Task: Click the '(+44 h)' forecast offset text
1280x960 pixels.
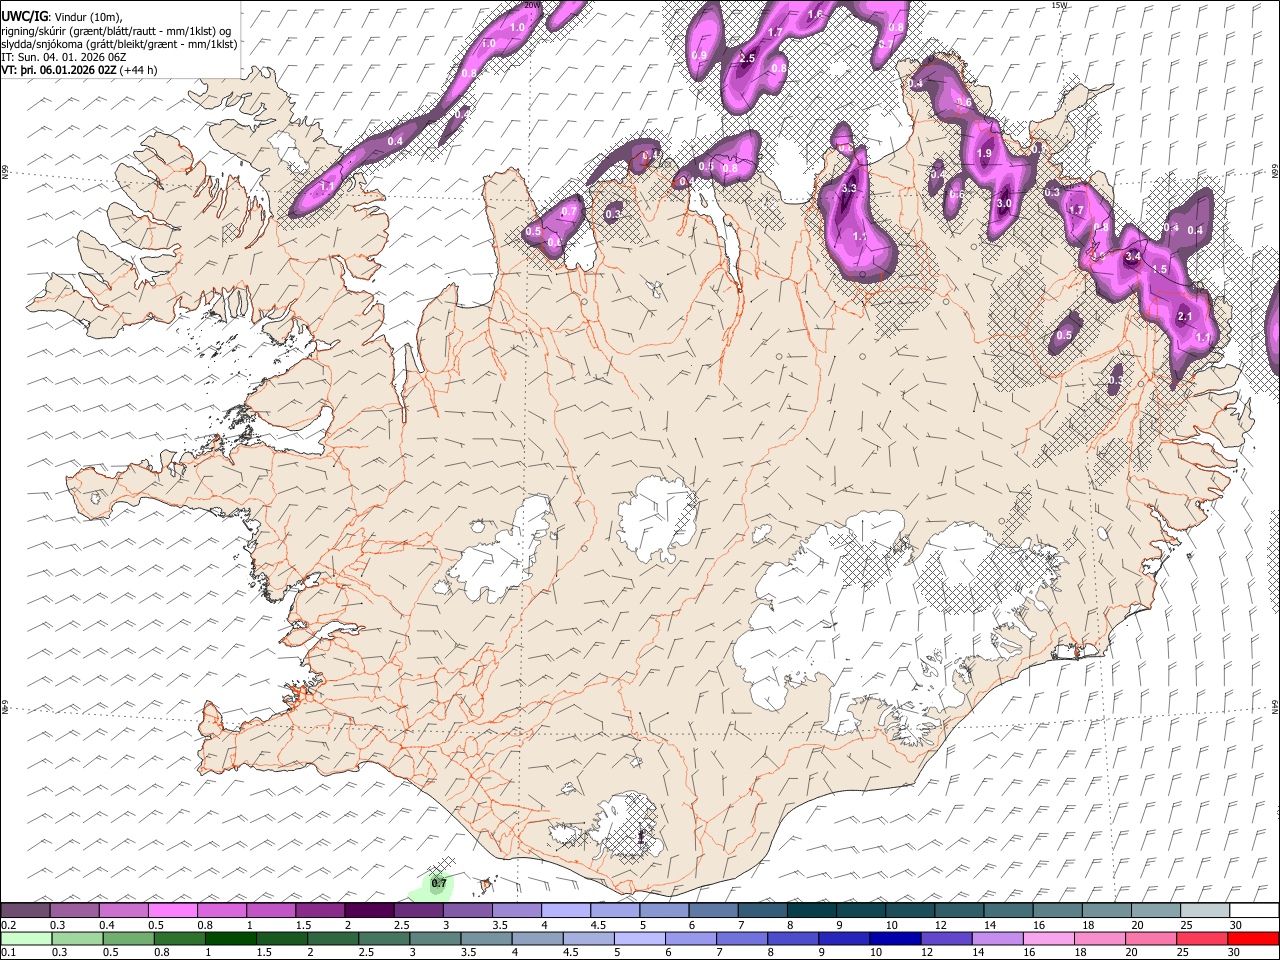Action: pyautogui.click(x=138, y=70)
